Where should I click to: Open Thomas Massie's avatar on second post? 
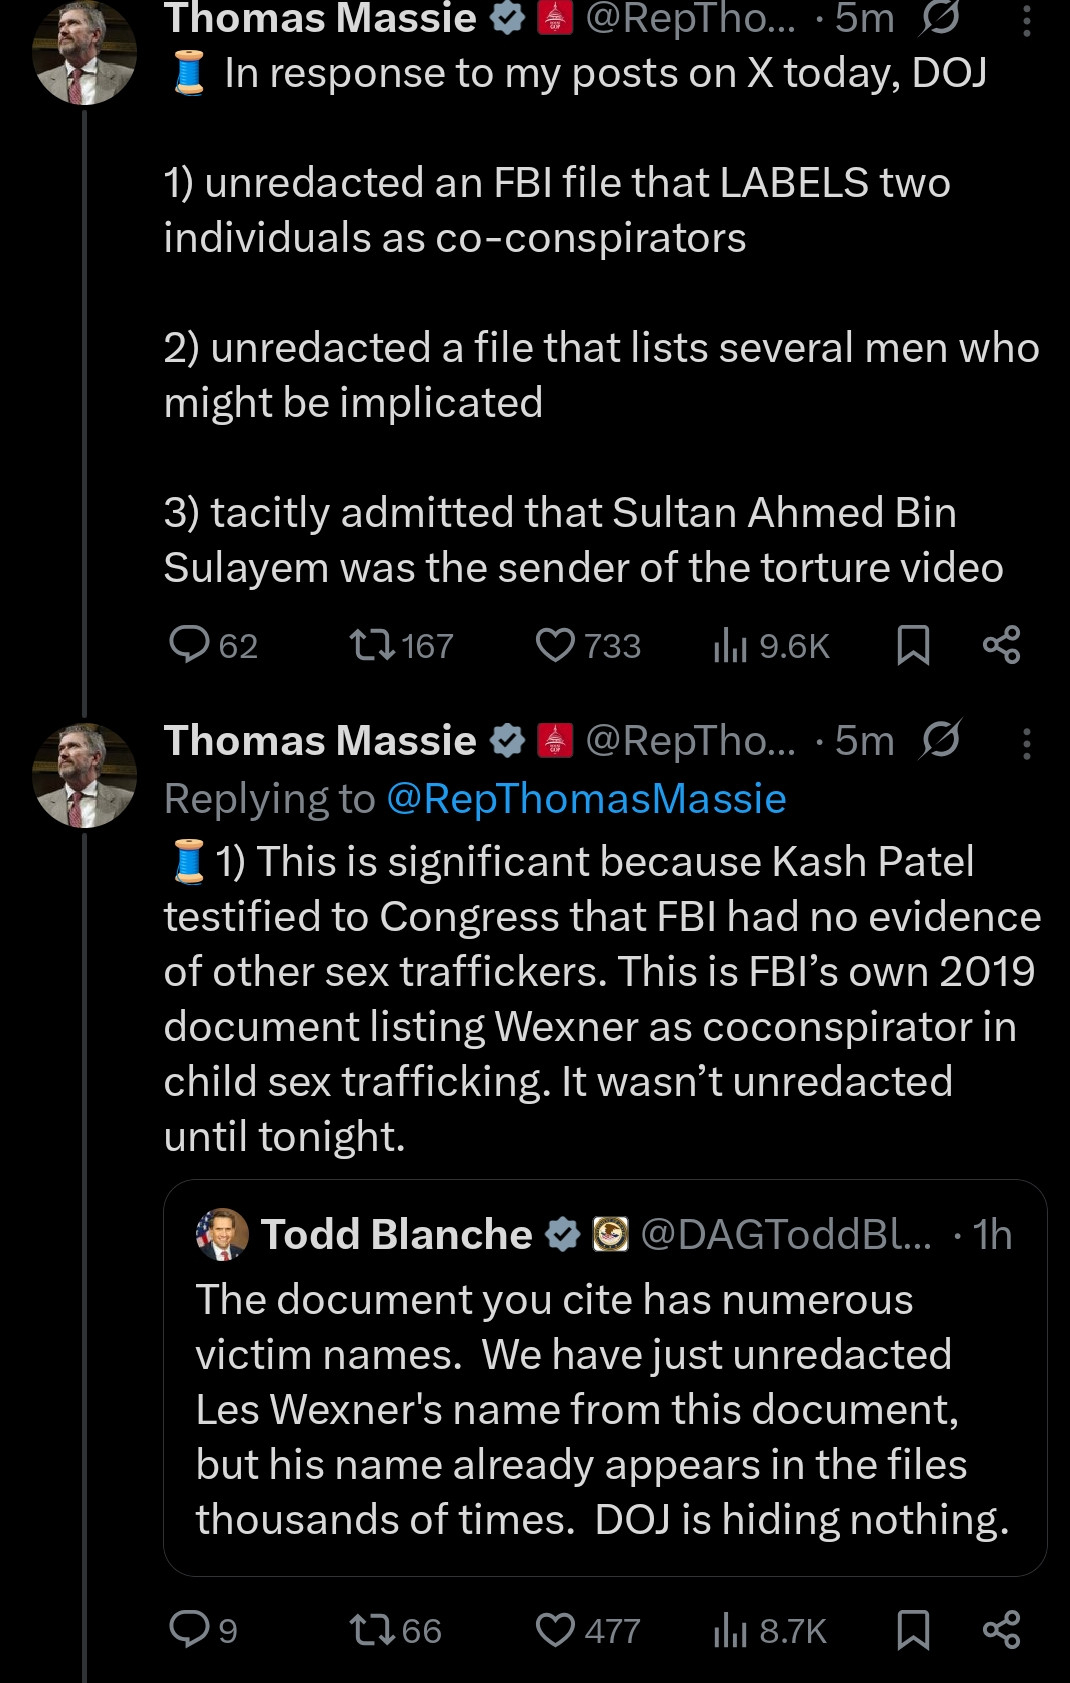84,775
